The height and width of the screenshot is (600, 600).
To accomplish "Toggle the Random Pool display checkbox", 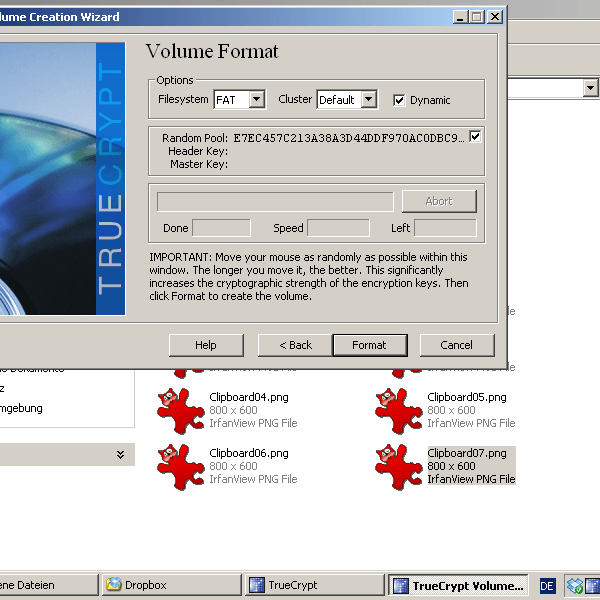I will click(475, 137).
